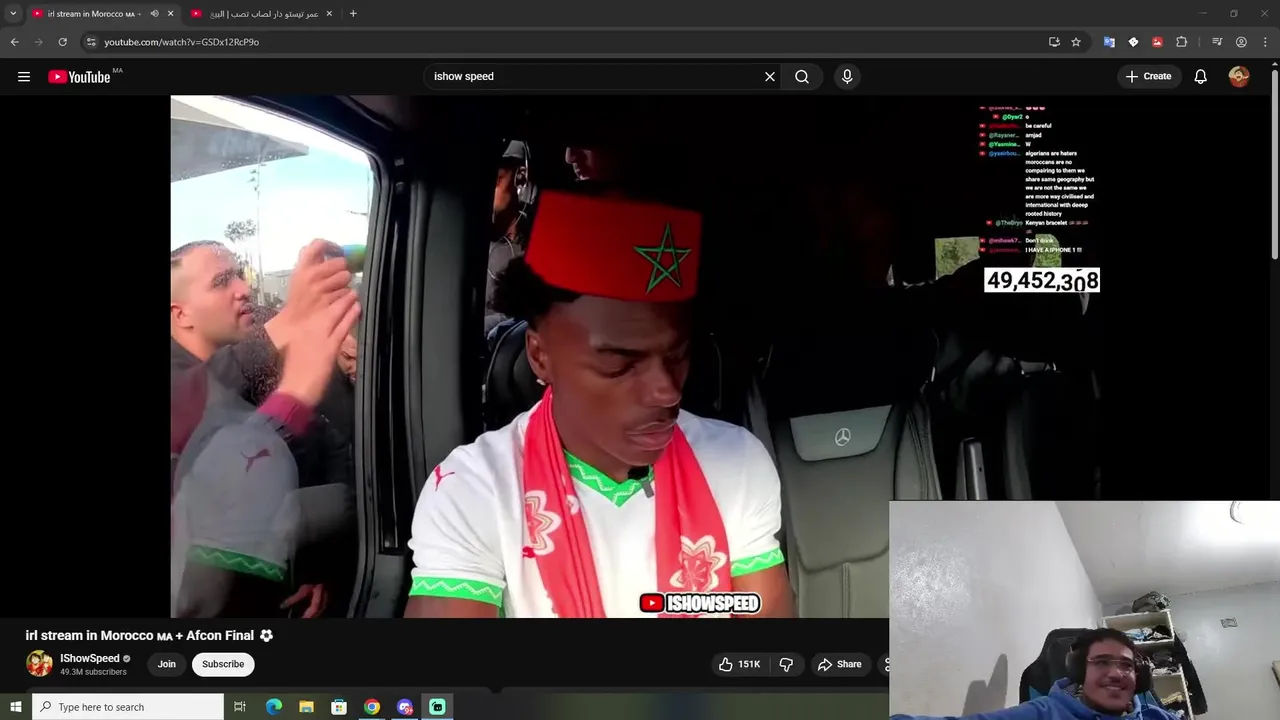
Task: Open Google Chrome from taskbar
Action: (372, 707)
